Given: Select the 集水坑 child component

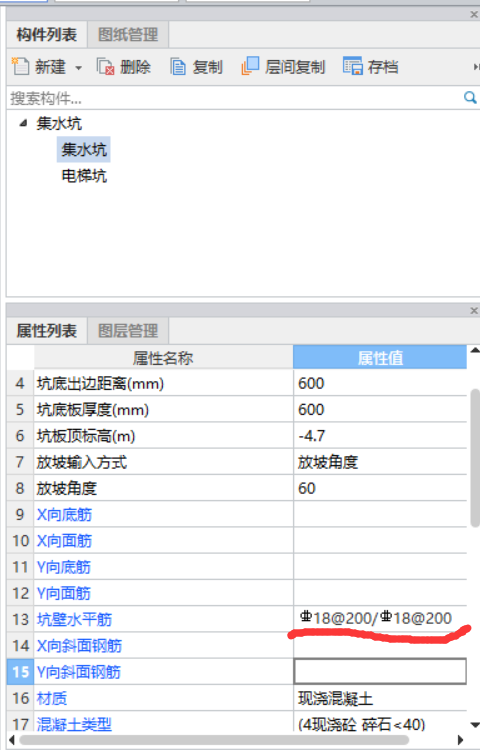Looking at the screenshot, I should click(84, 149).
